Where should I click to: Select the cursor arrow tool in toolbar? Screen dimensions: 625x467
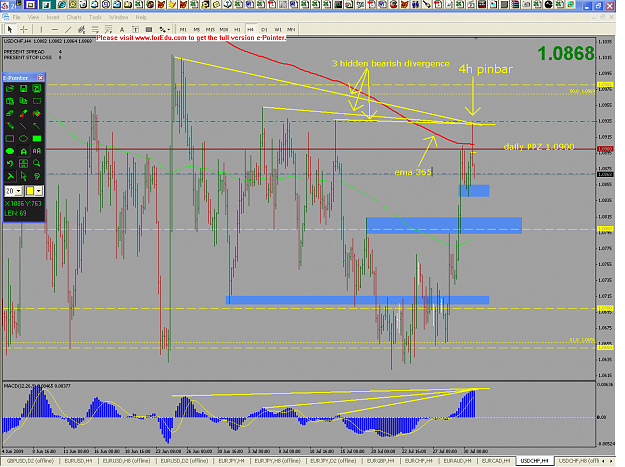10,29
